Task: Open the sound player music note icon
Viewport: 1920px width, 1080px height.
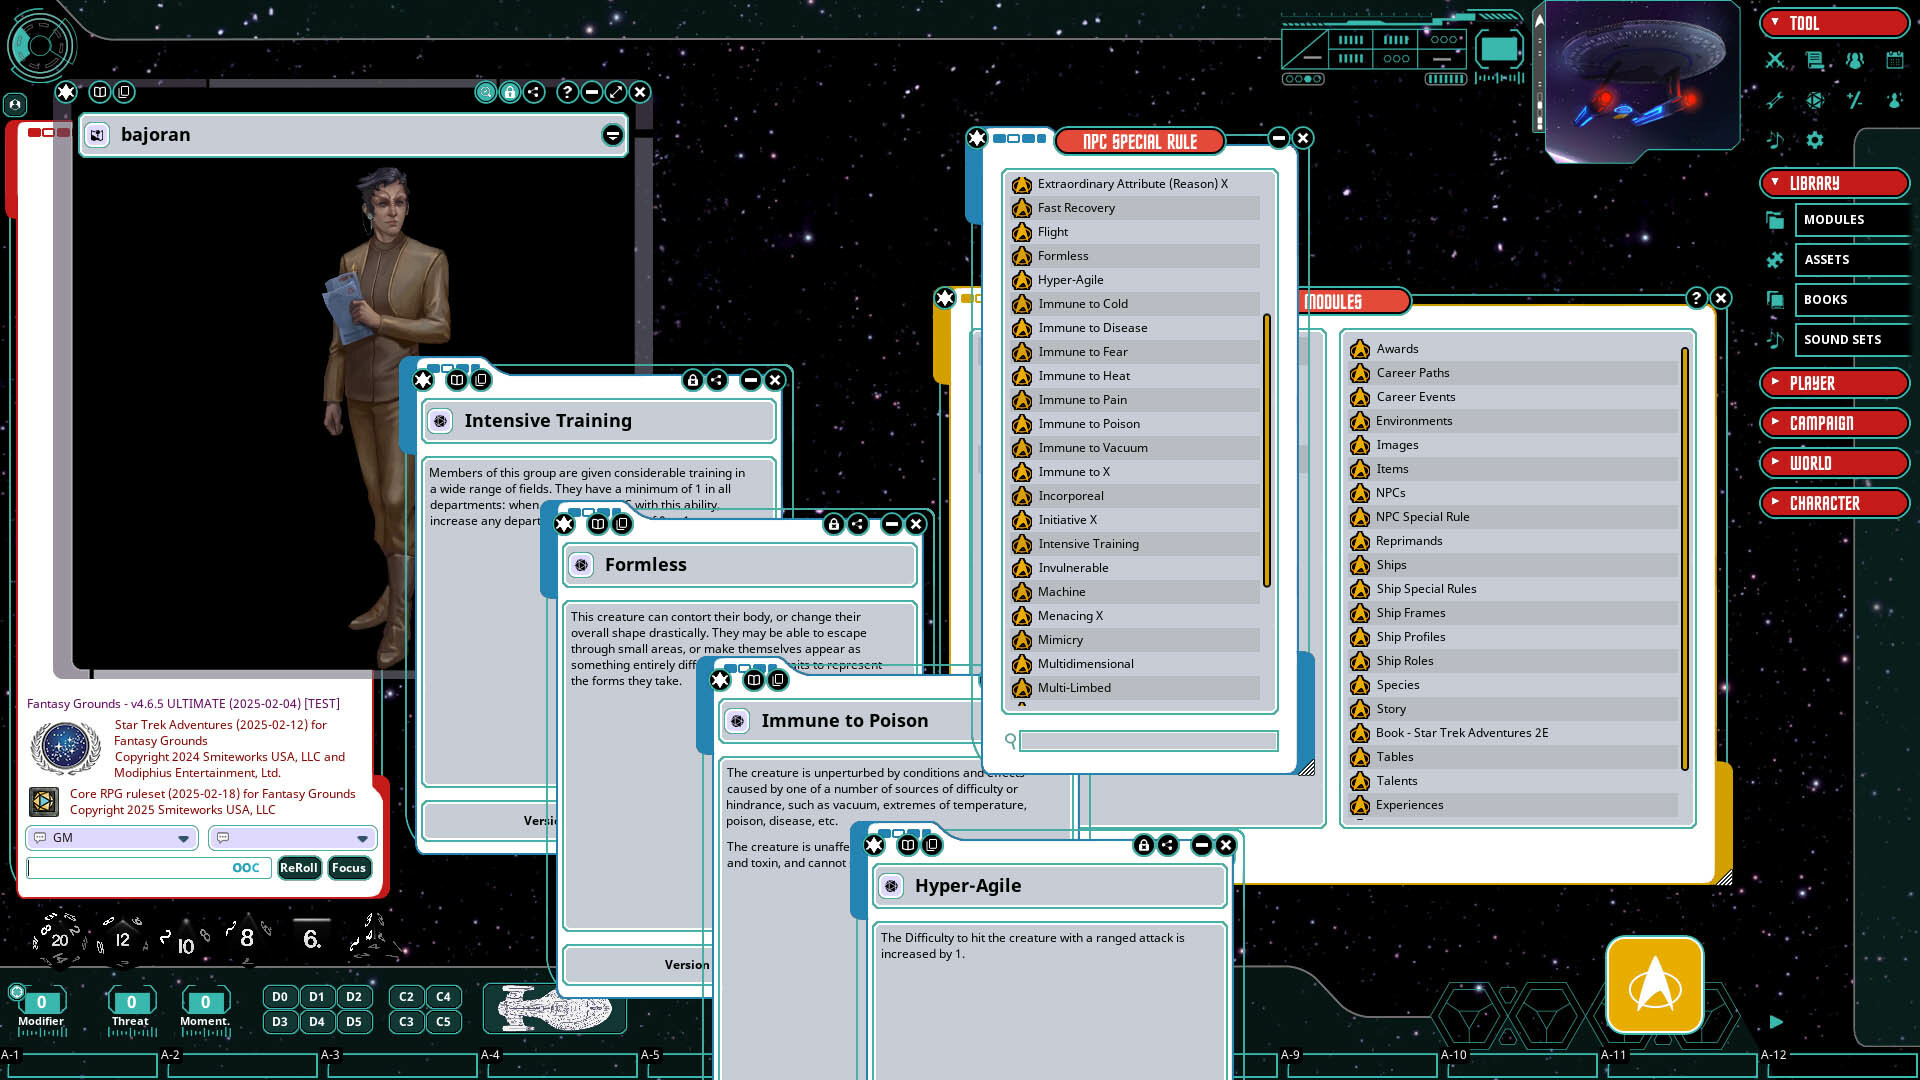Action: click(x=1775, y=140)
